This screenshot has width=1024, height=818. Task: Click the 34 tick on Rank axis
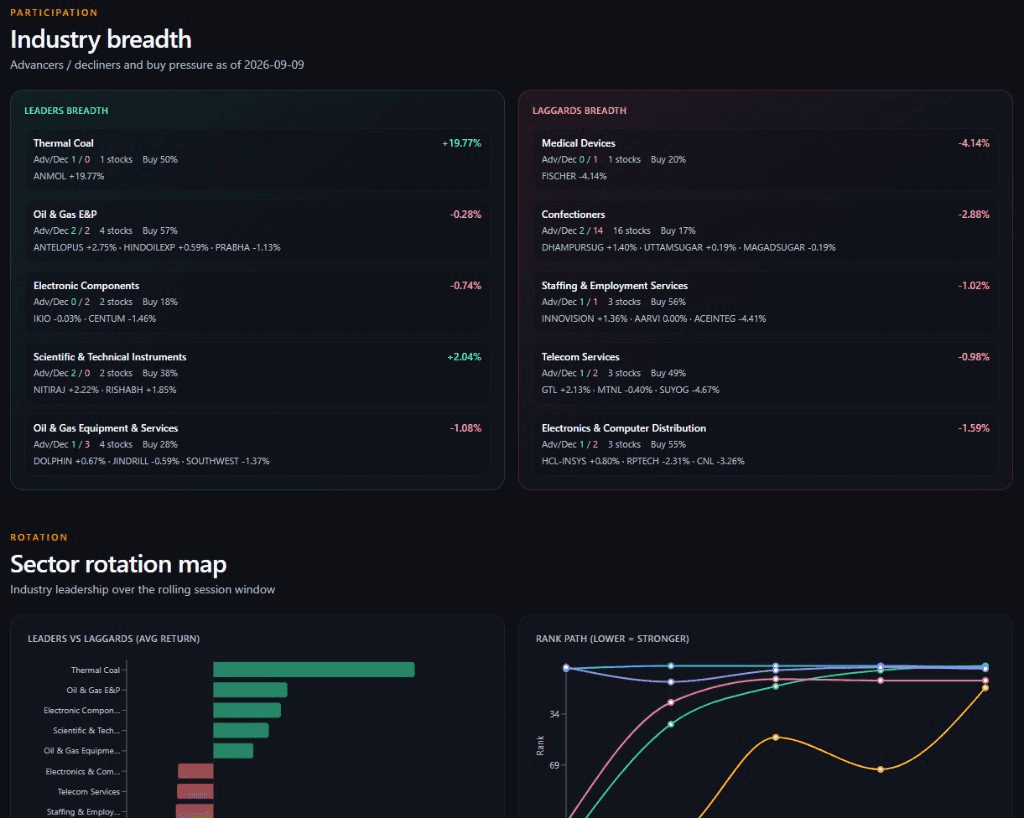click(x=554, y=714)
